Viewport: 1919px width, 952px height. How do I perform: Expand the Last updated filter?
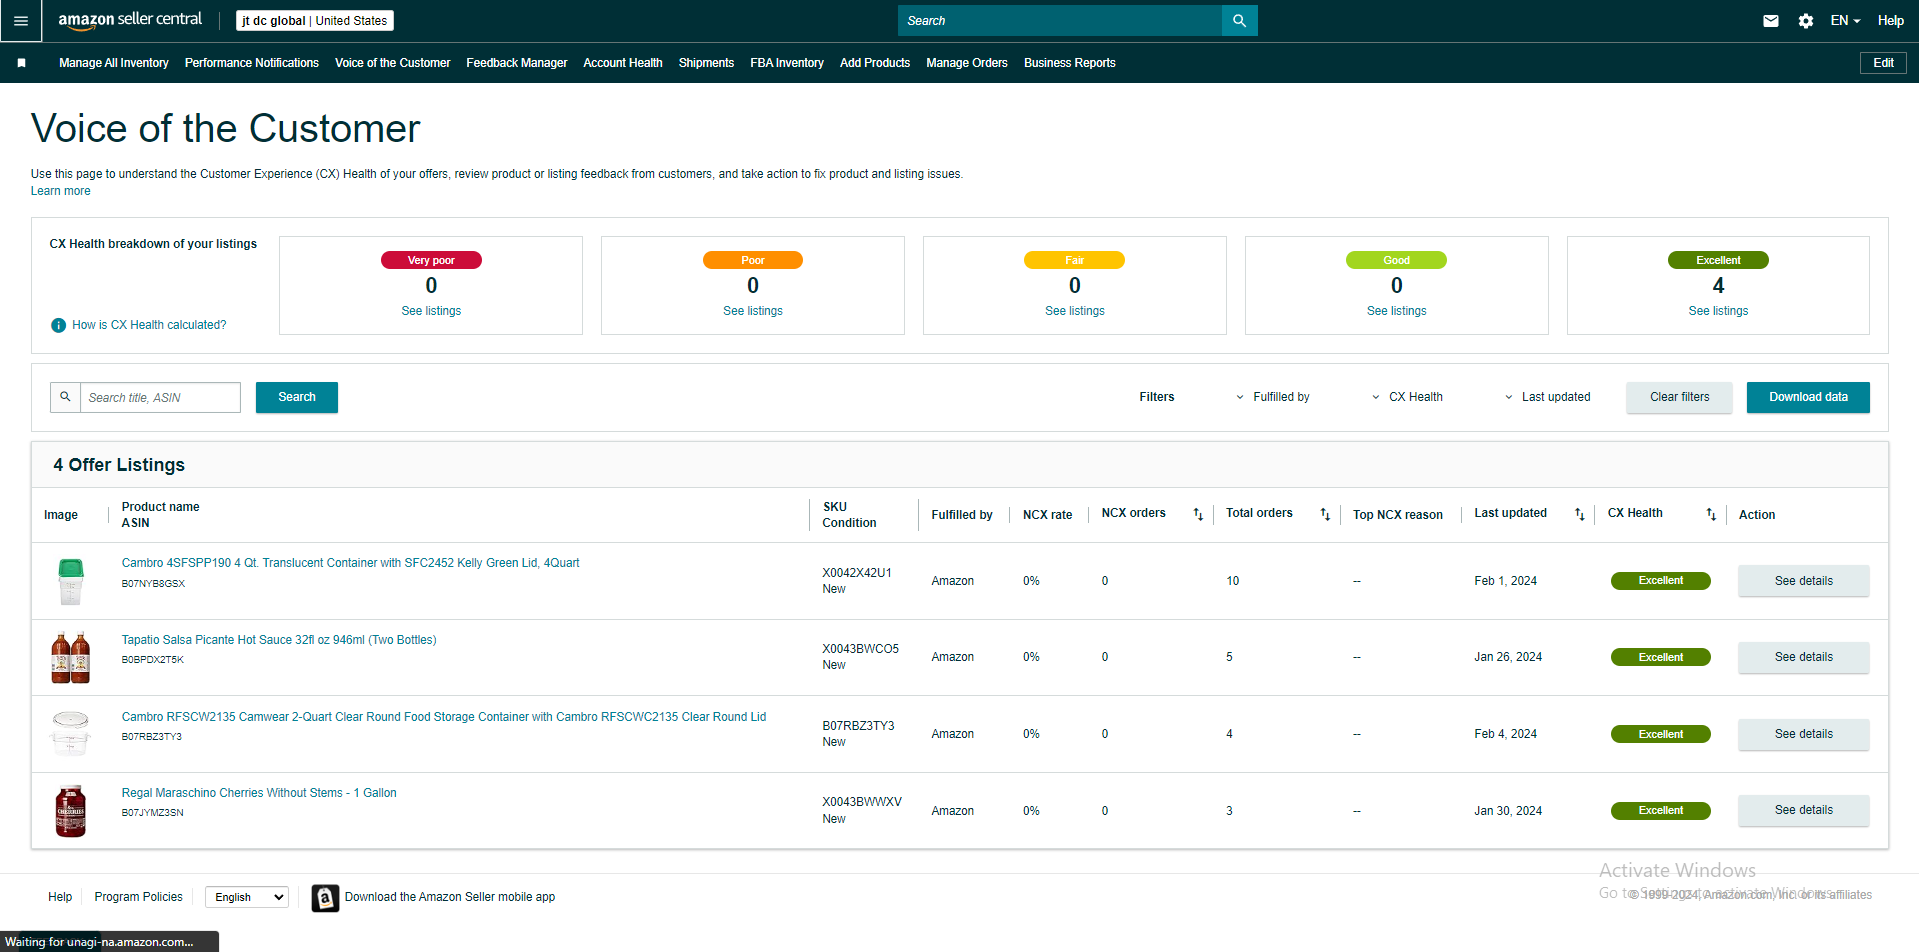[1547, 397]
